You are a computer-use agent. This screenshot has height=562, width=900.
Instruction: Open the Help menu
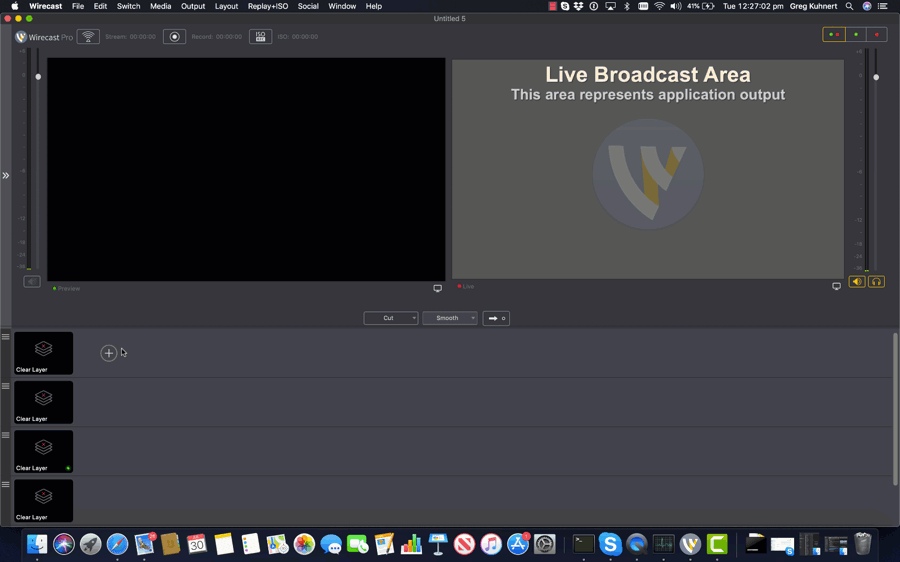[374, 6]
